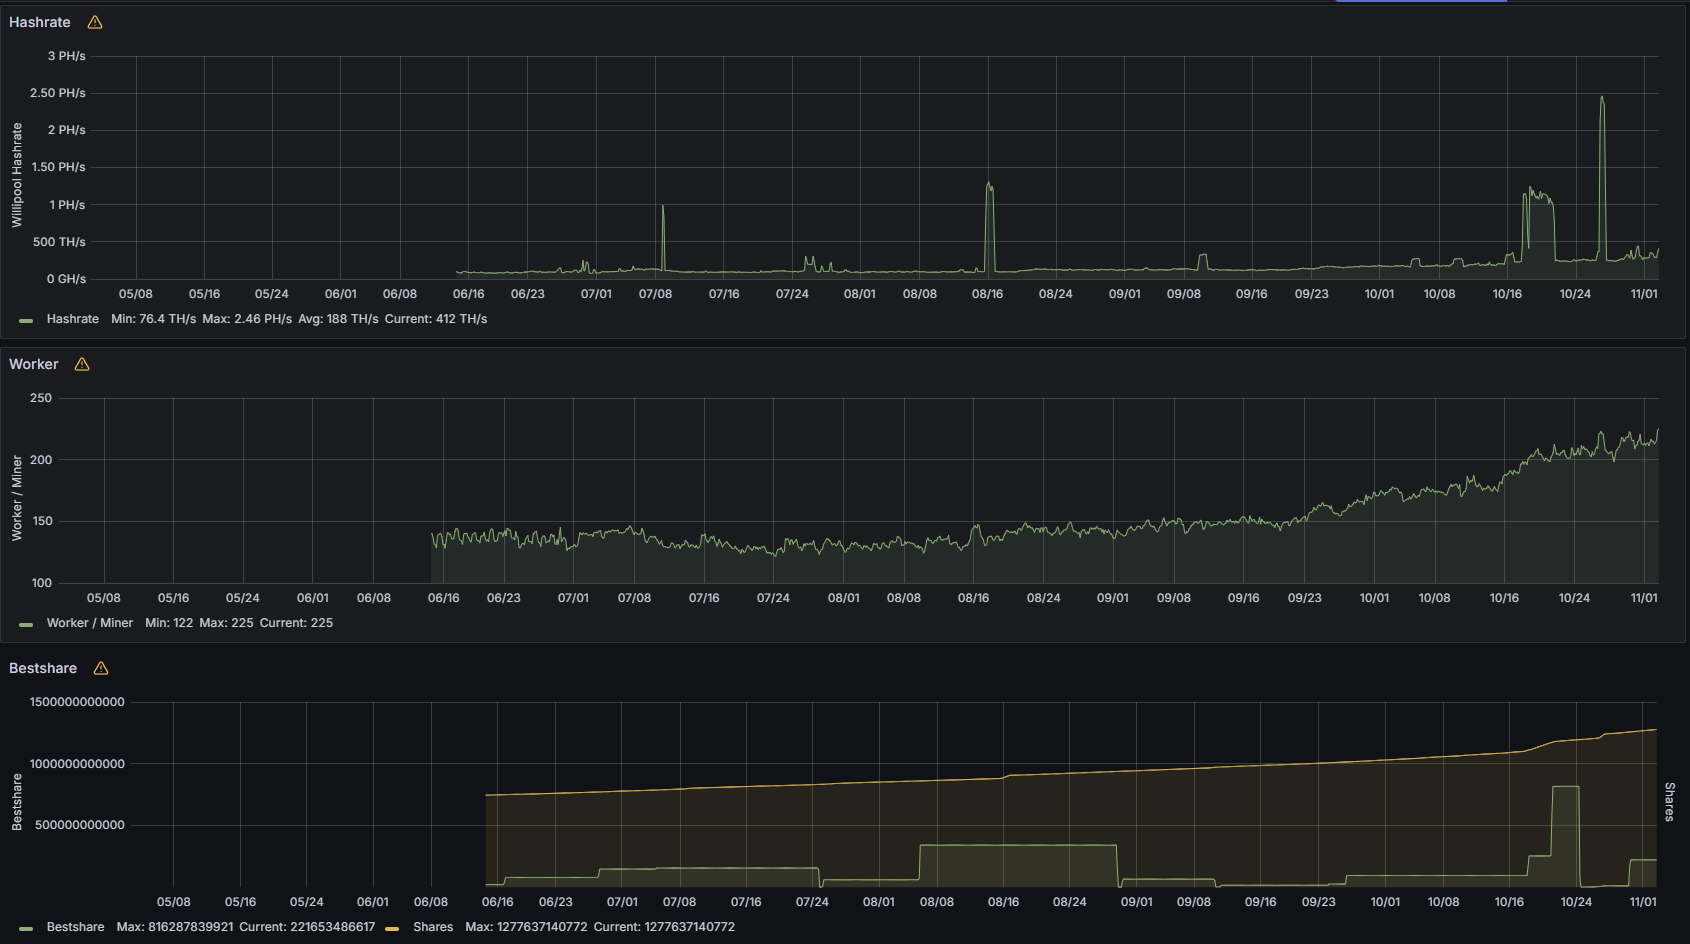Click the green Bestshare legend color swatch
The height and width of the screenshot is (944, 1690).
pos(26,928)
